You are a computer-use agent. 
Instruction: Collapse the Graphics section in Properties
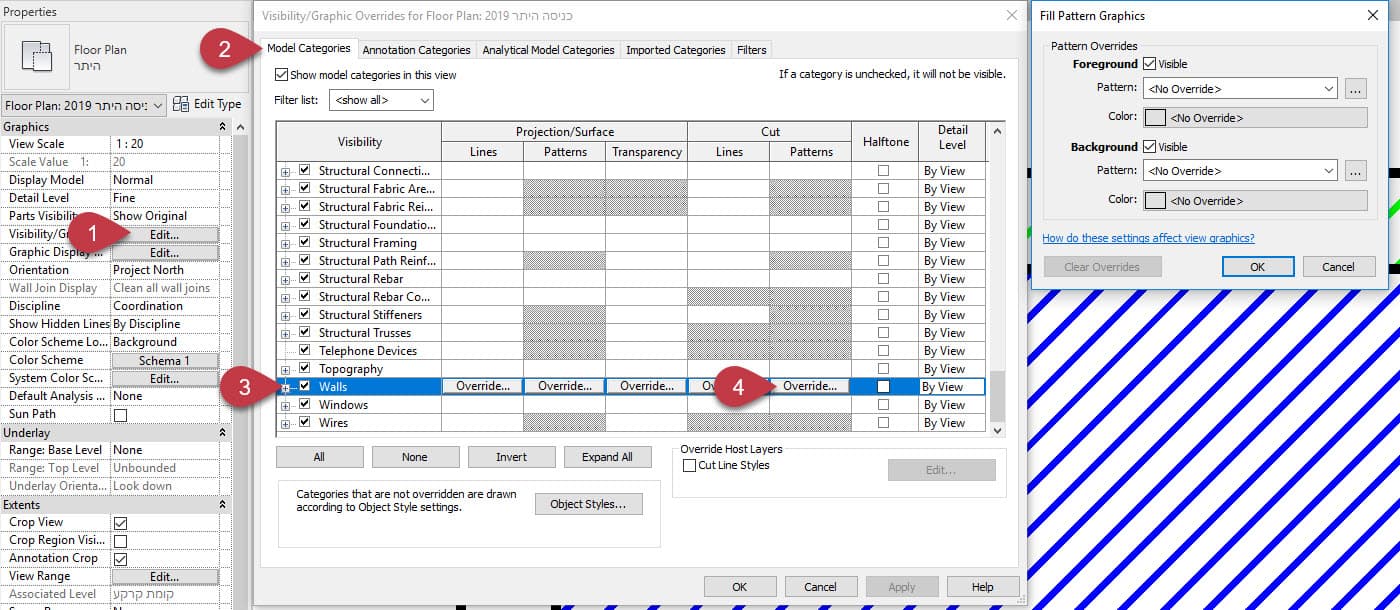[x=221, y=127]
